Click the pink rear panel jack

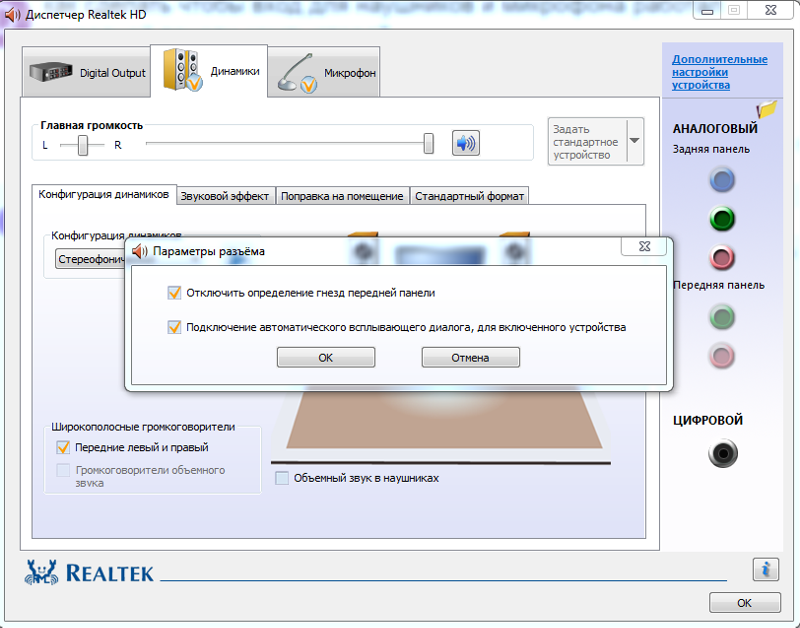pyautogui.click(x=721, y=258)
